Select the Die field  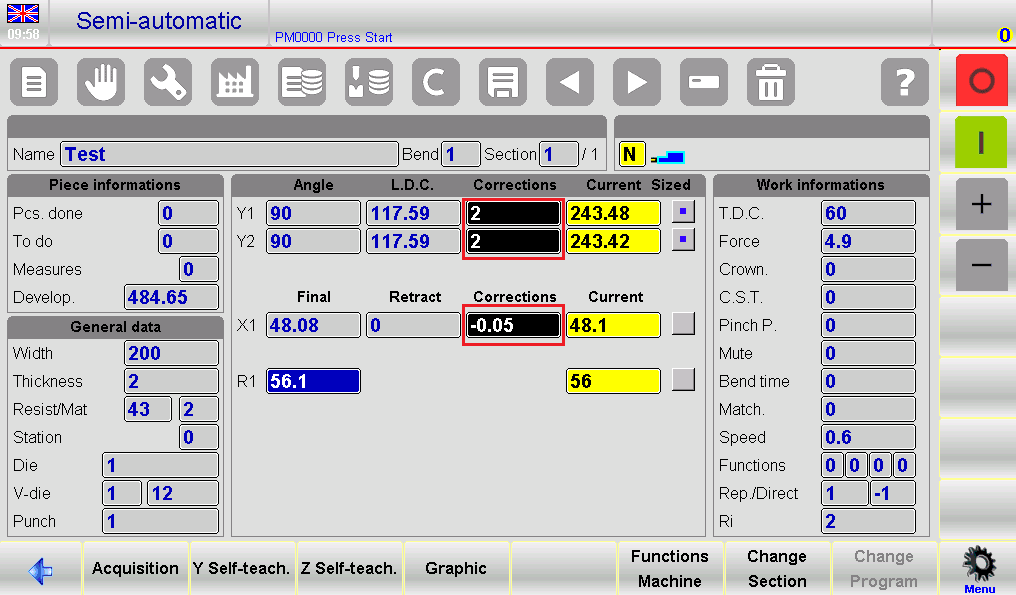(161, 465)
